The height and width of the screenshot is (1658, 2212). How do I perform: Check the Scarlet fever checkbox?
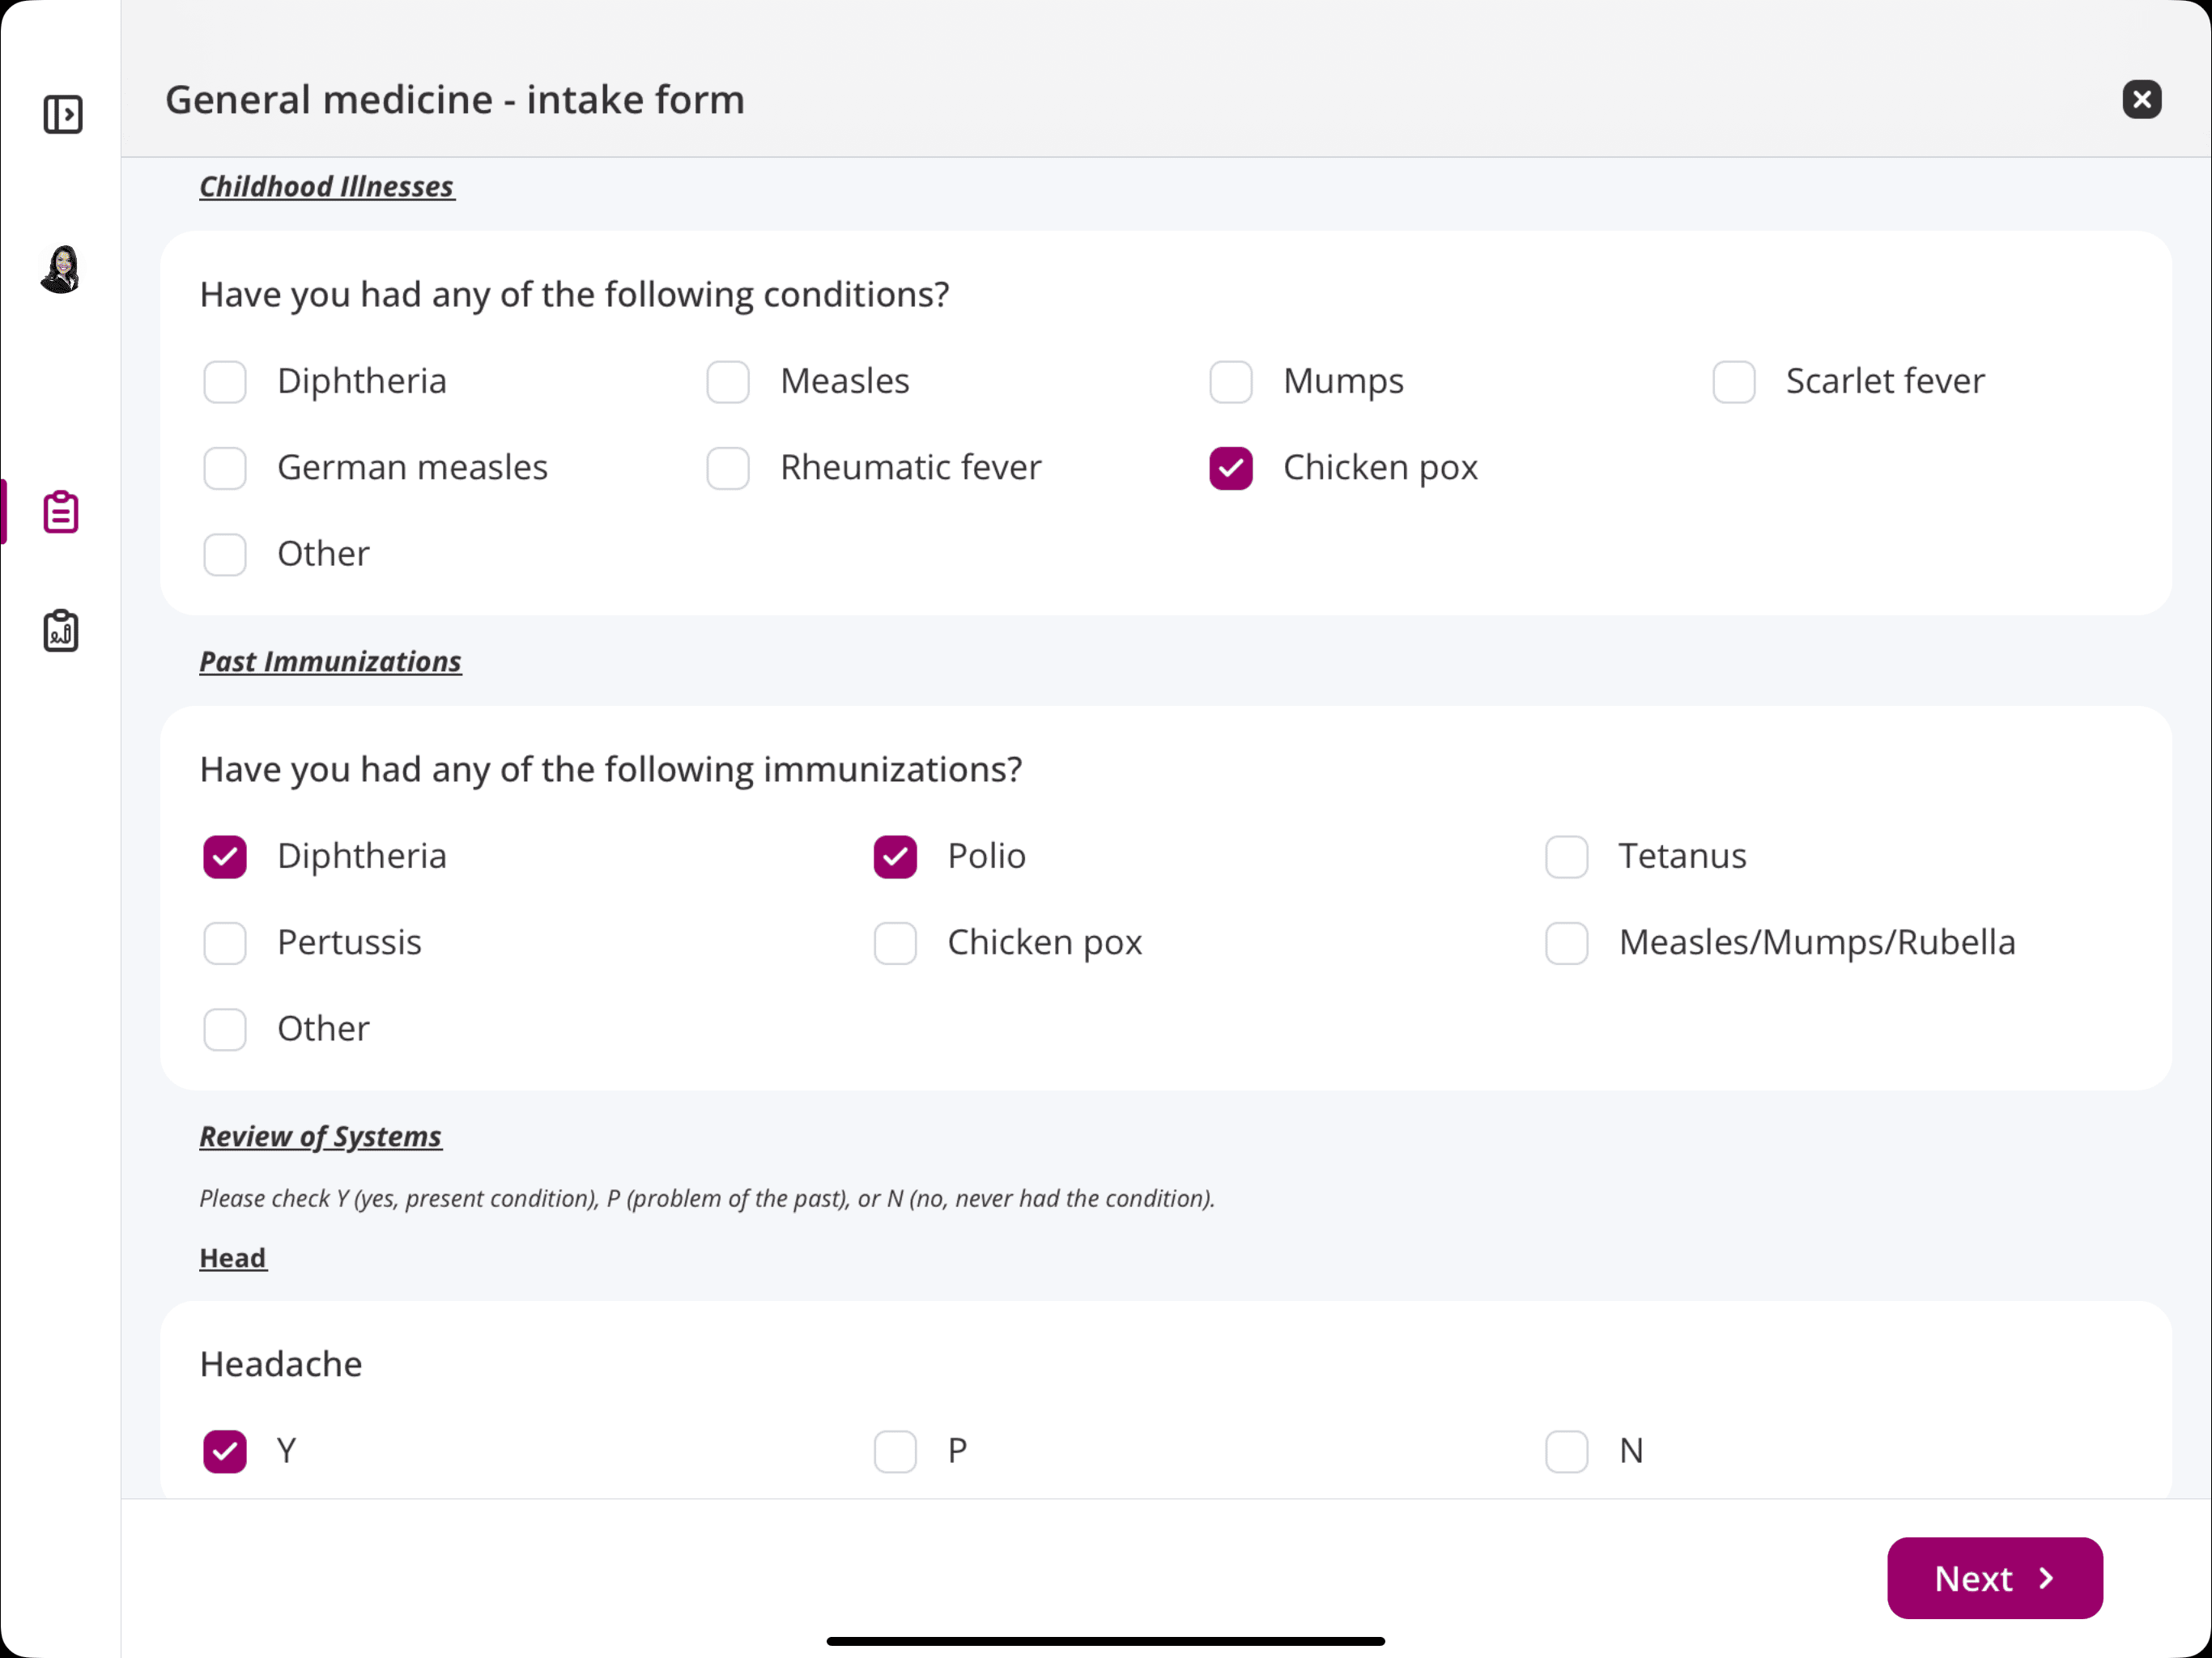[x=1733, y=382]
